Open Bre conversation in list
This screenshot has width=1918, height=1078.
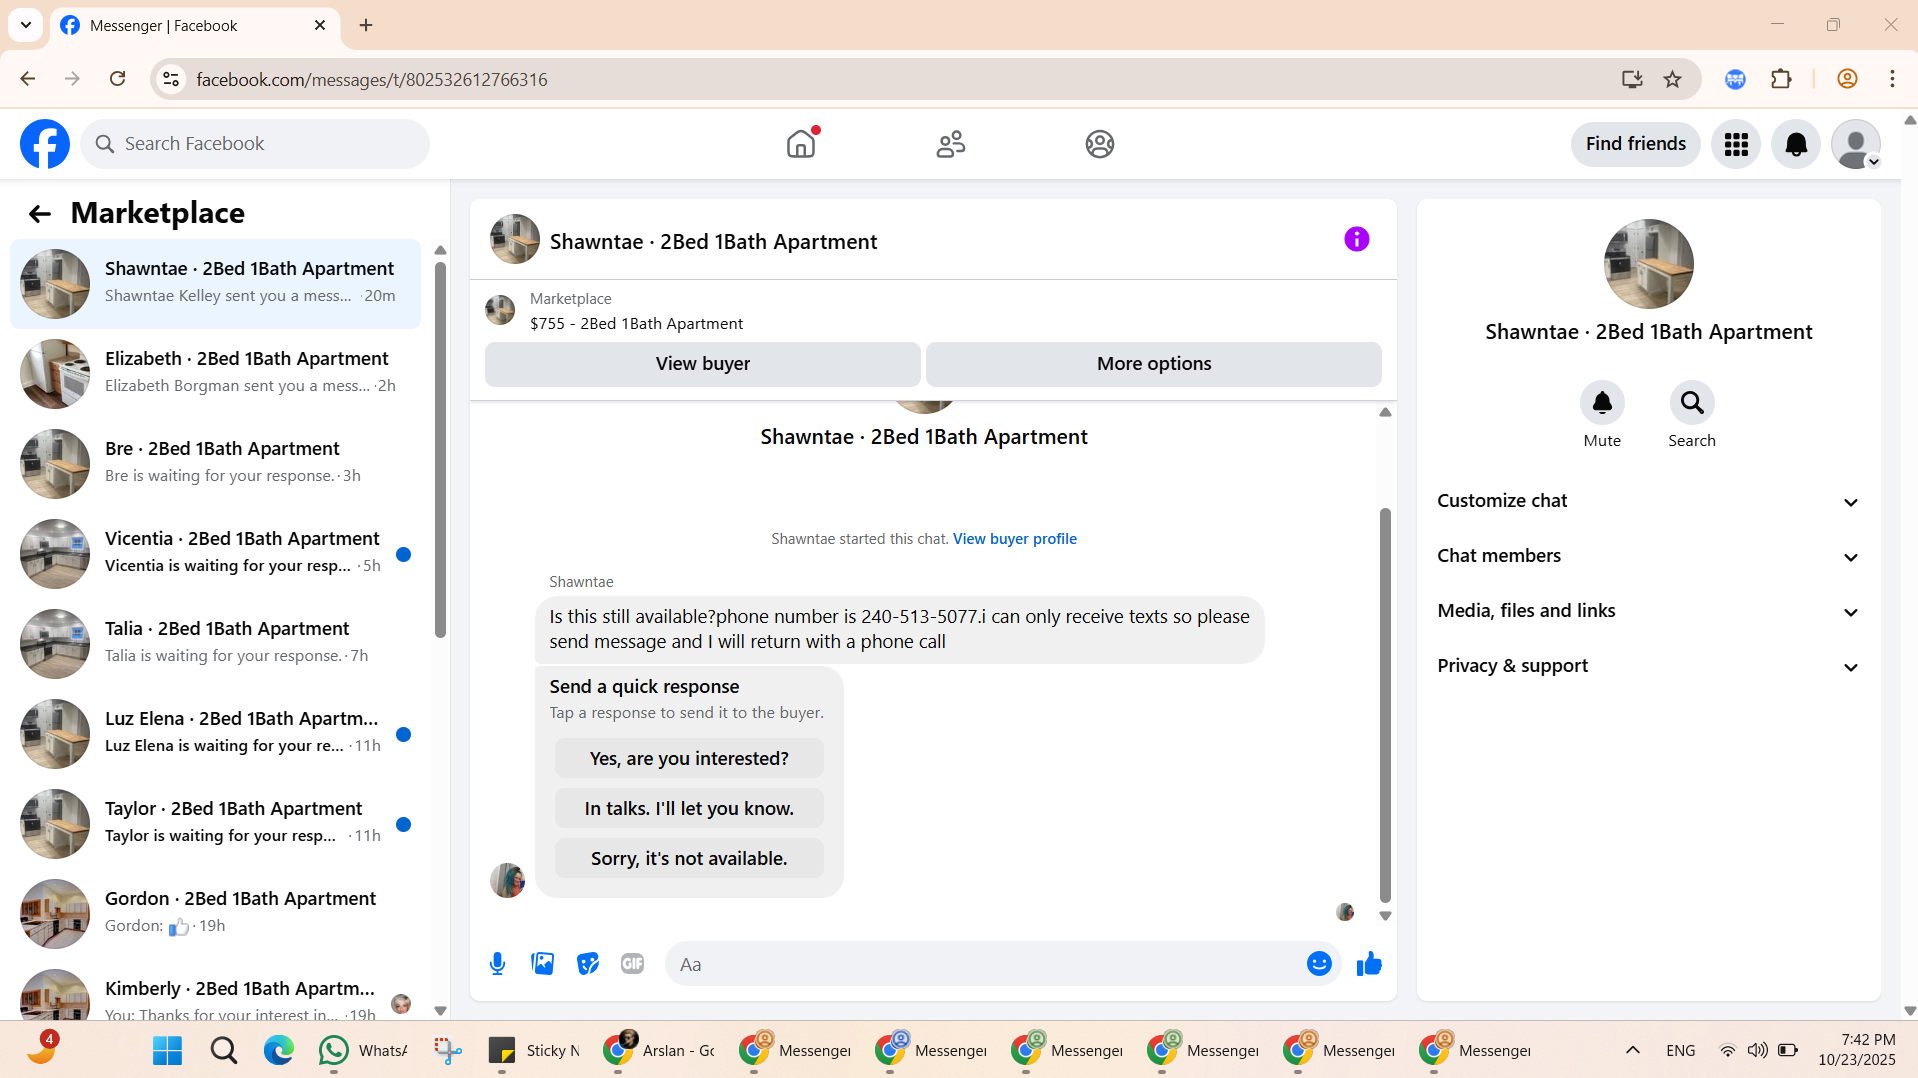216,464
